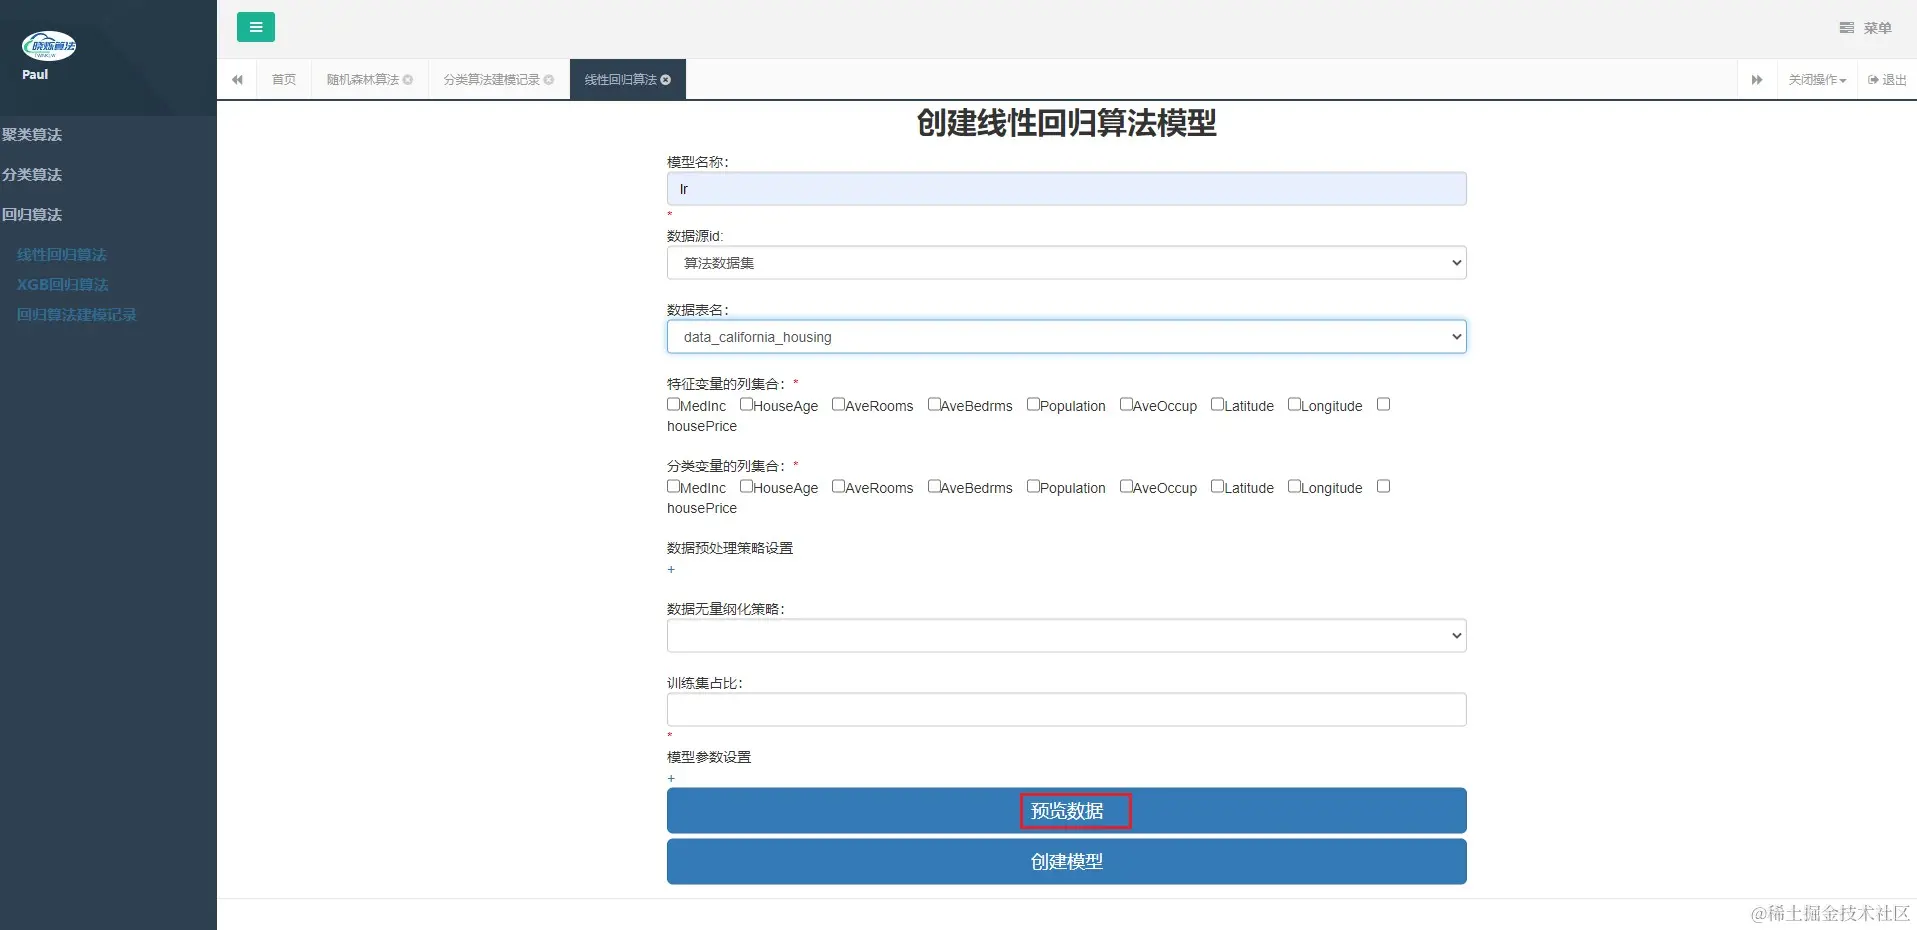Check AveOccup under 分类变量的列集合
This screenshot has height=930, width=1917.
1126,487
